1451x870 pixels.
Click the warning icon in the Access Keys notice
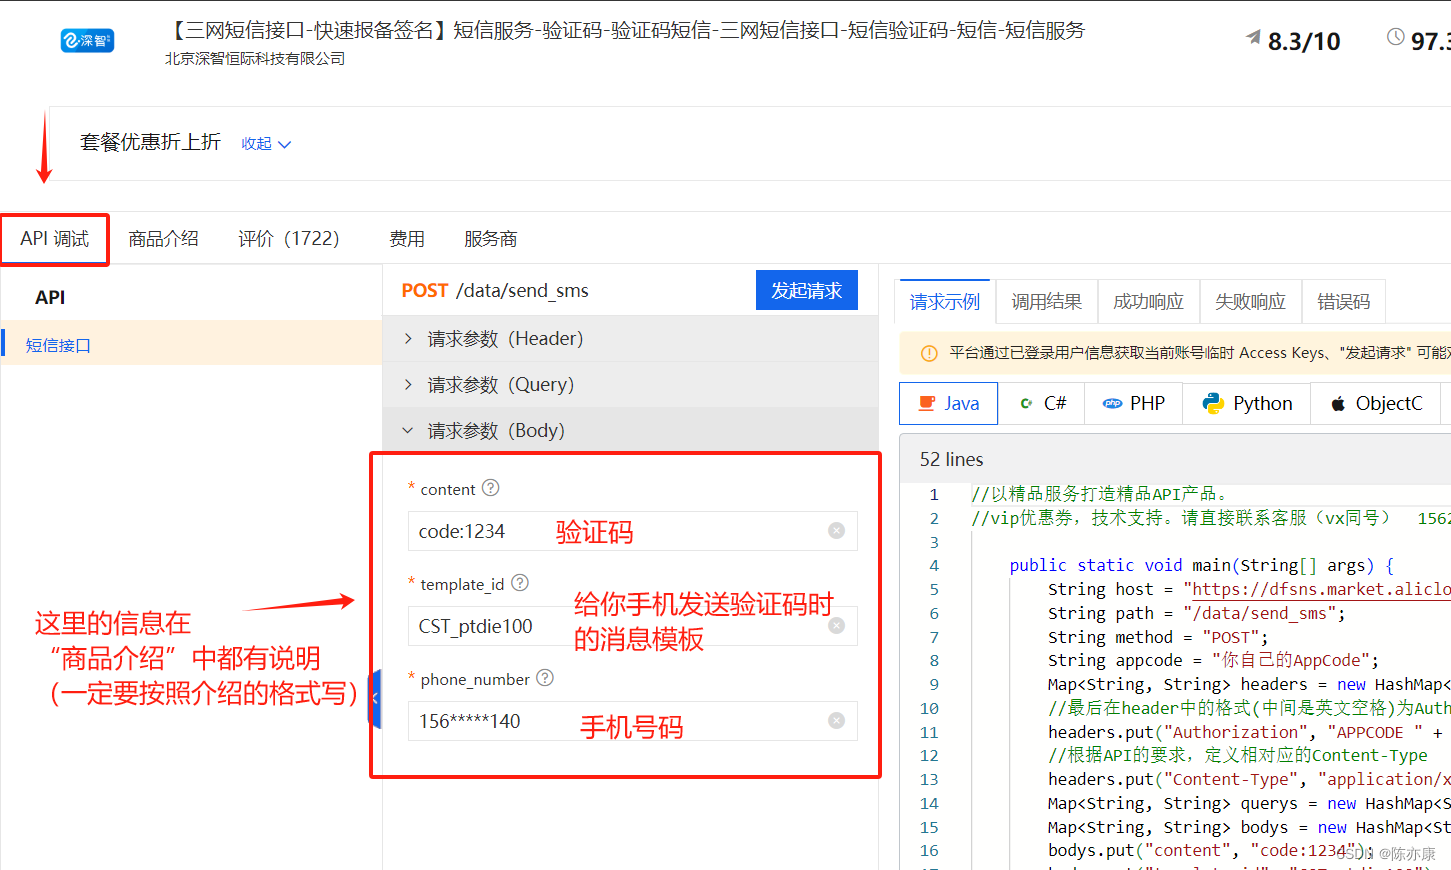(929, 353)
